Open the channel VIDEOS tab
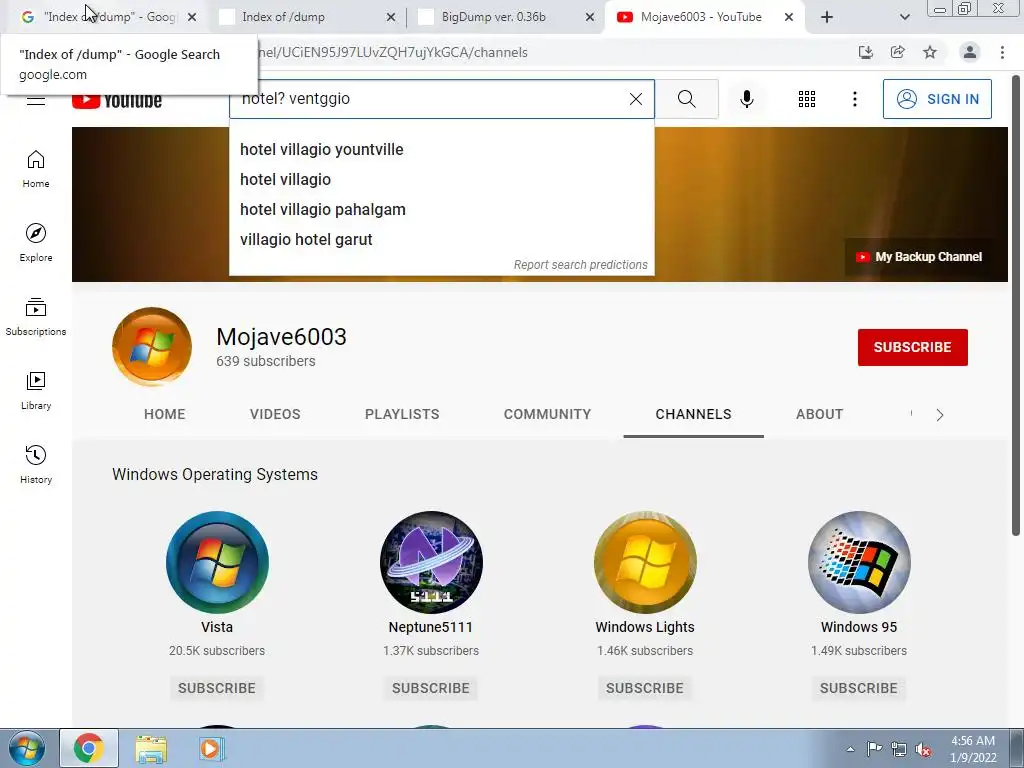 (x=275, y=414)
